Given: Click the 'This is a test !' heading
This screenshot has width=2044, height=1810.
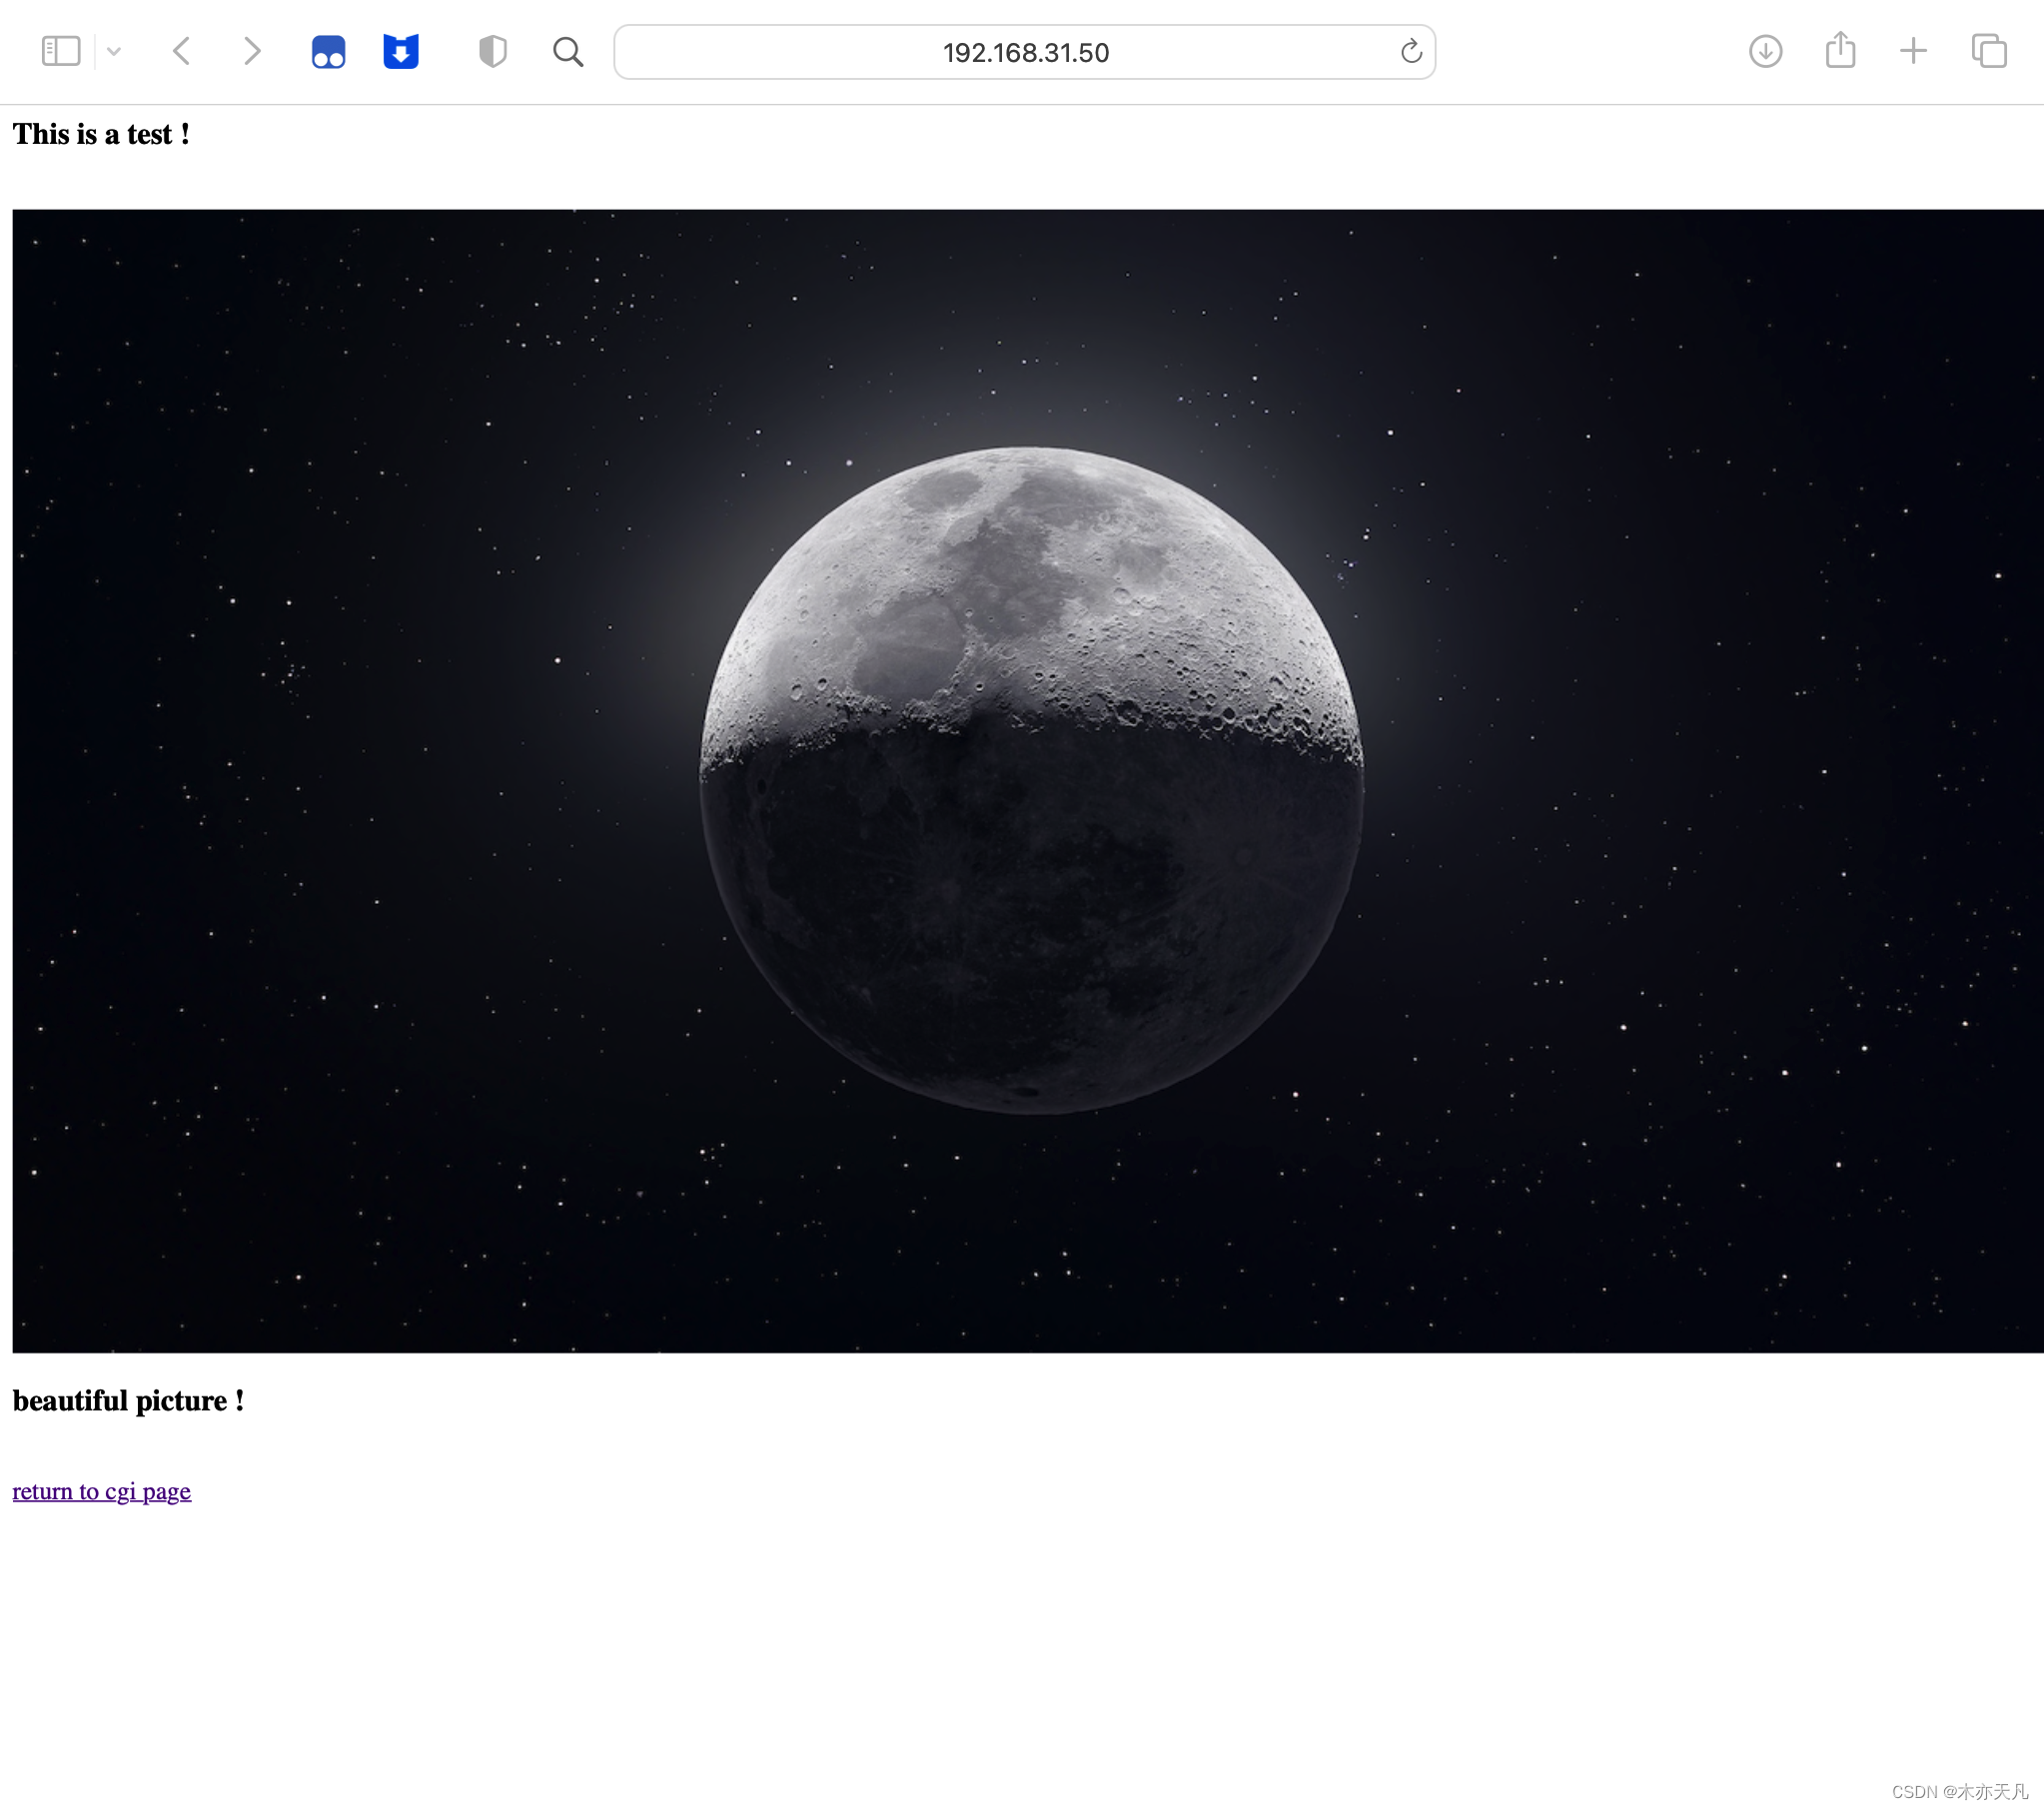Looking at the screenshot, I should click(x=101, y=134).
